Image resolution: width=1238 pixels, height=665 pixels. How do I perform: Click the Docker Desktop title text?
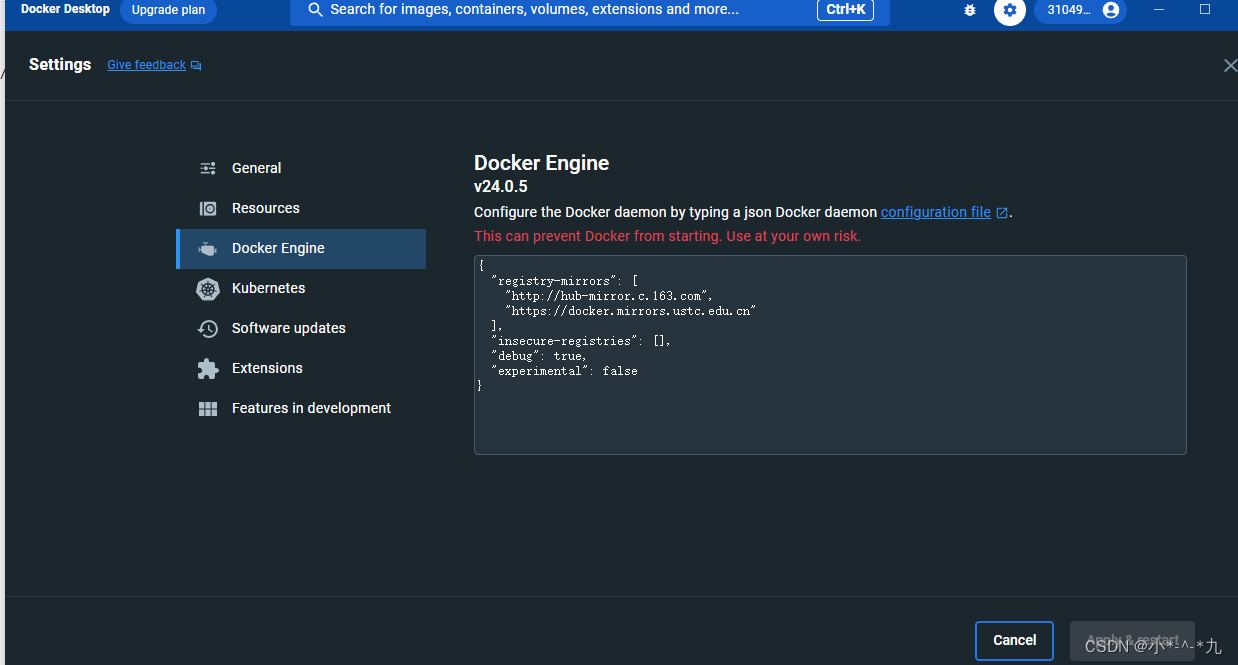(x=65, y=9)
